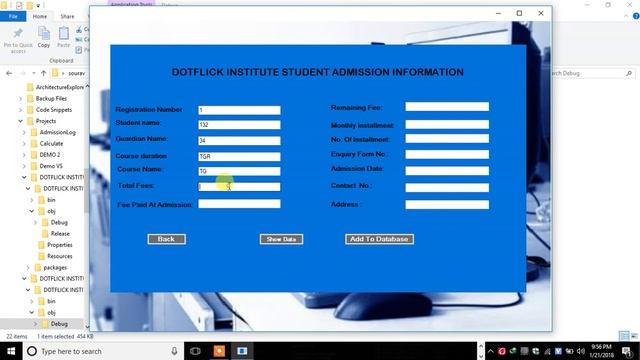
Task: Go back using Explorer back arrow
Action: (9, 73)
